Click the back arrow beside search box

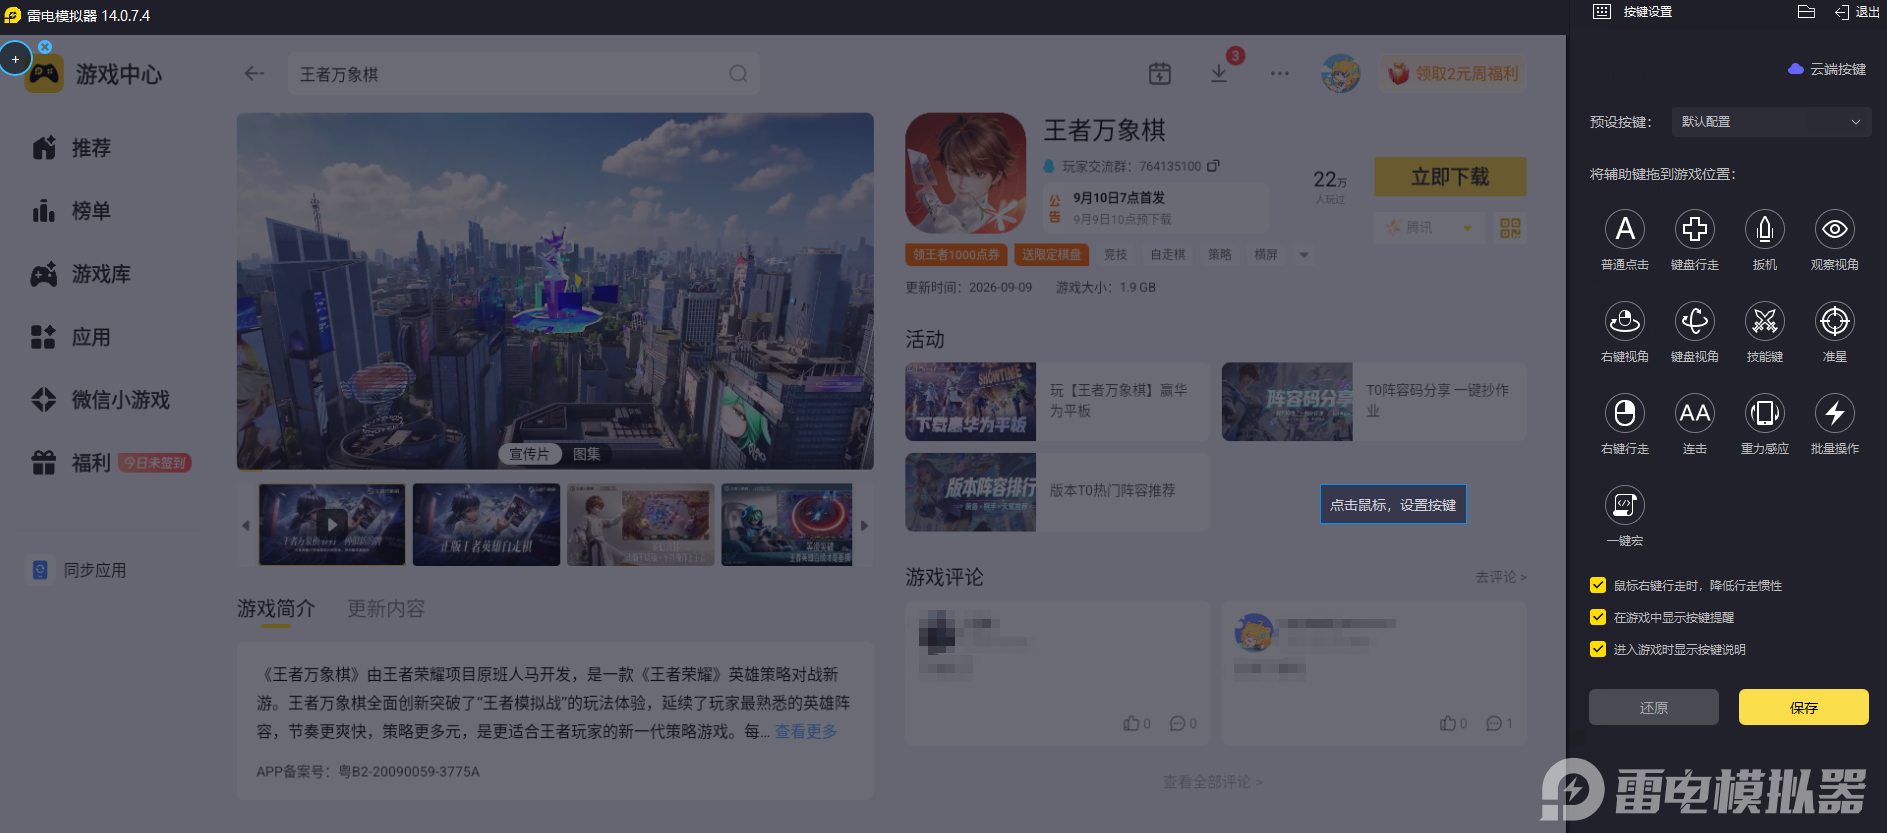(x=254, y=73)
